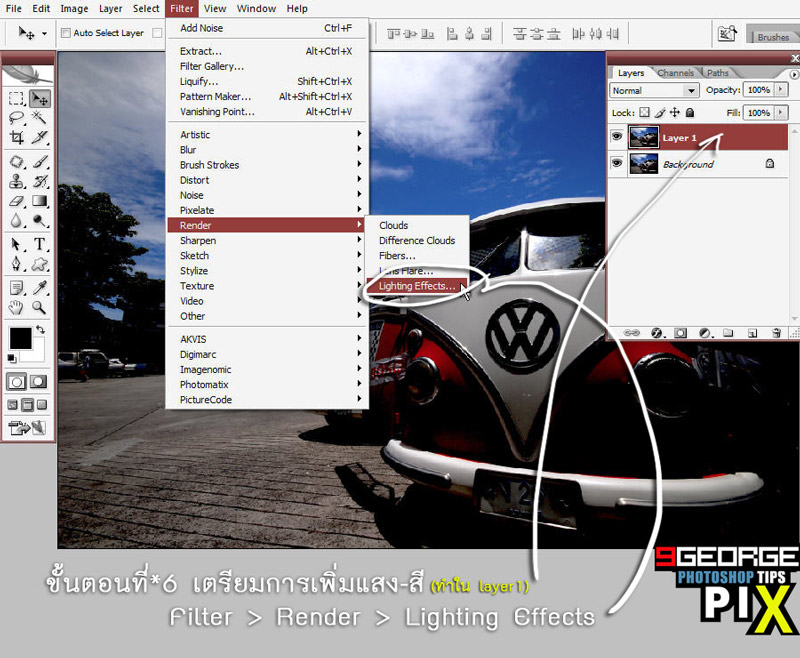Image resolution: width=800 pixels, height=658 pixels.
Task: Select the History Brush tool
Action: tap(39, 182)
